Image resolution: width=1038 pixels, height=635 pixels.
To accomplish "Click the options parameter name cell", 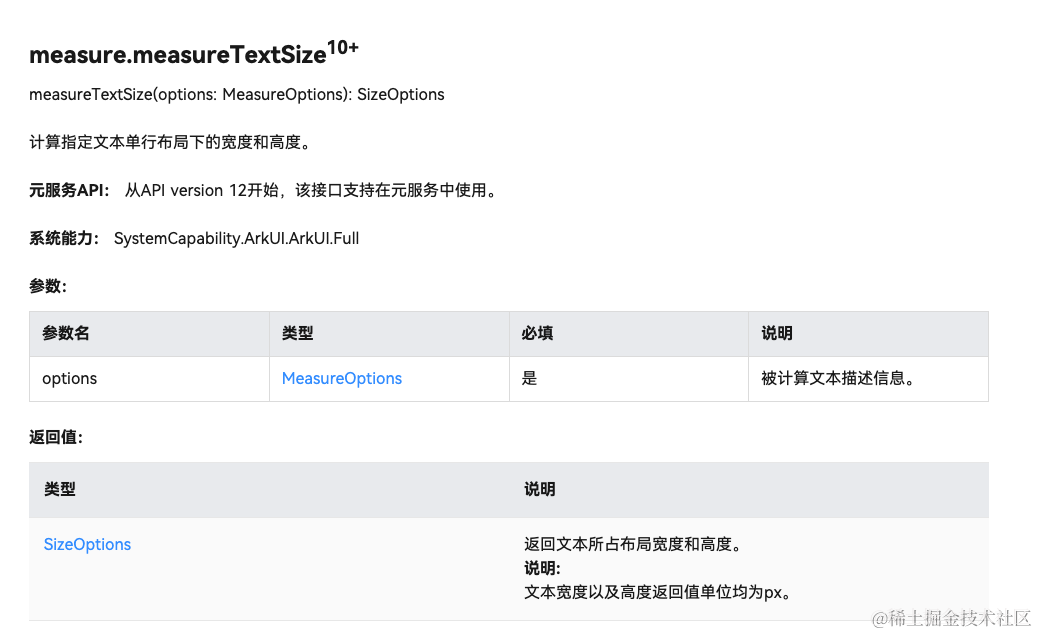I will tap(69, 378).
